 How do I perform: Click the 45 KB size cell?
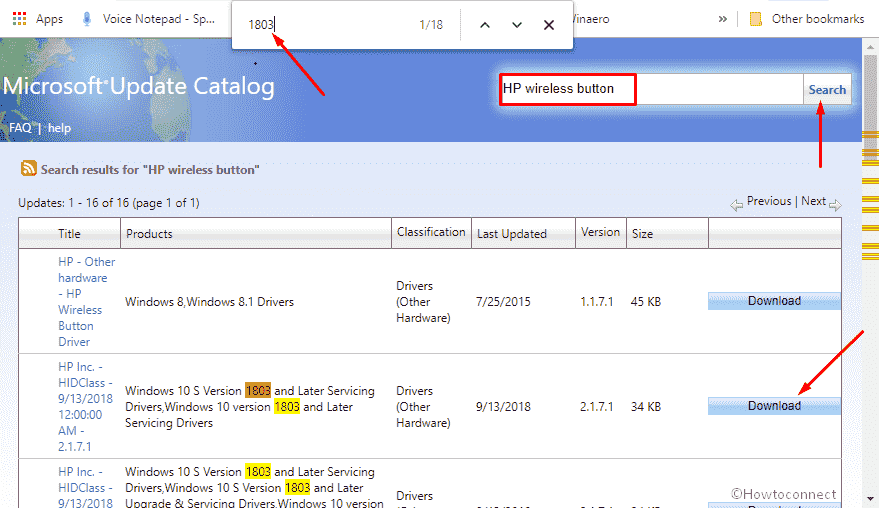click(x=646, y=302)
